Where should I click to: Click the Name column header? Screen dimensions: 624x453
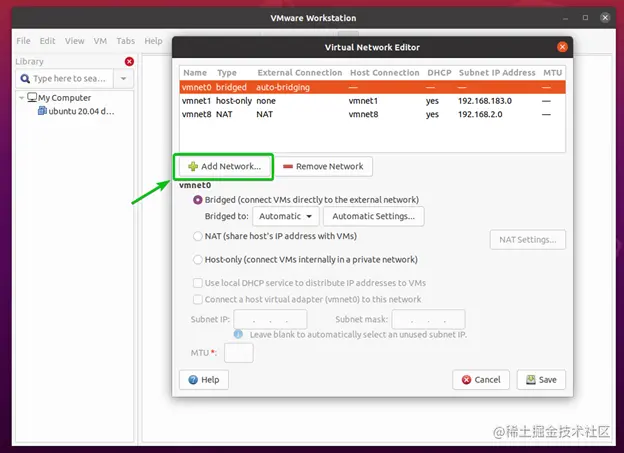coord(195,73)
